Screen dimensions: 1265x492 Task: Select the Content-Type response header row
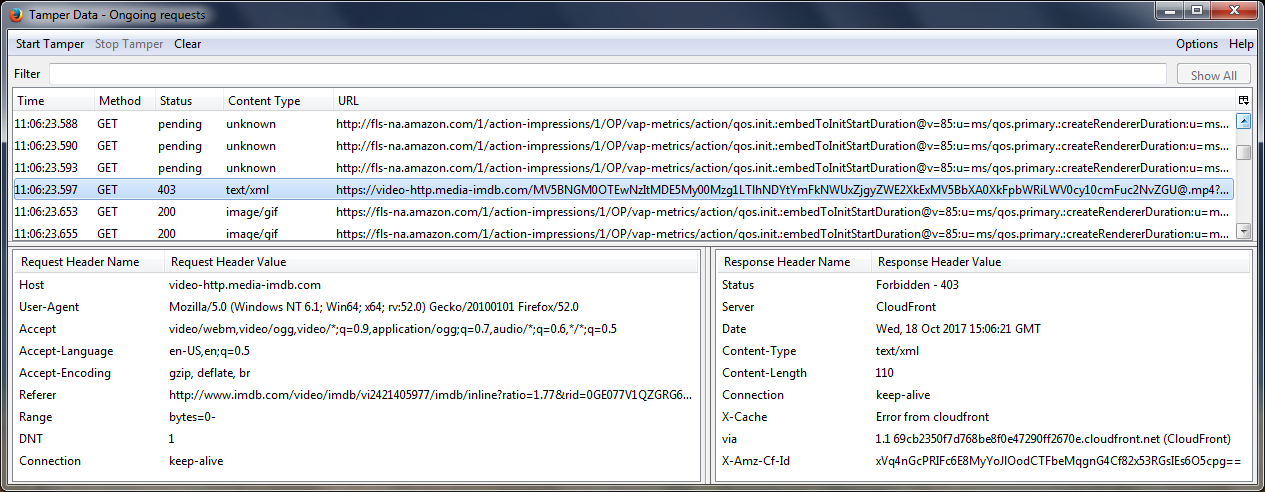(984, 351)
